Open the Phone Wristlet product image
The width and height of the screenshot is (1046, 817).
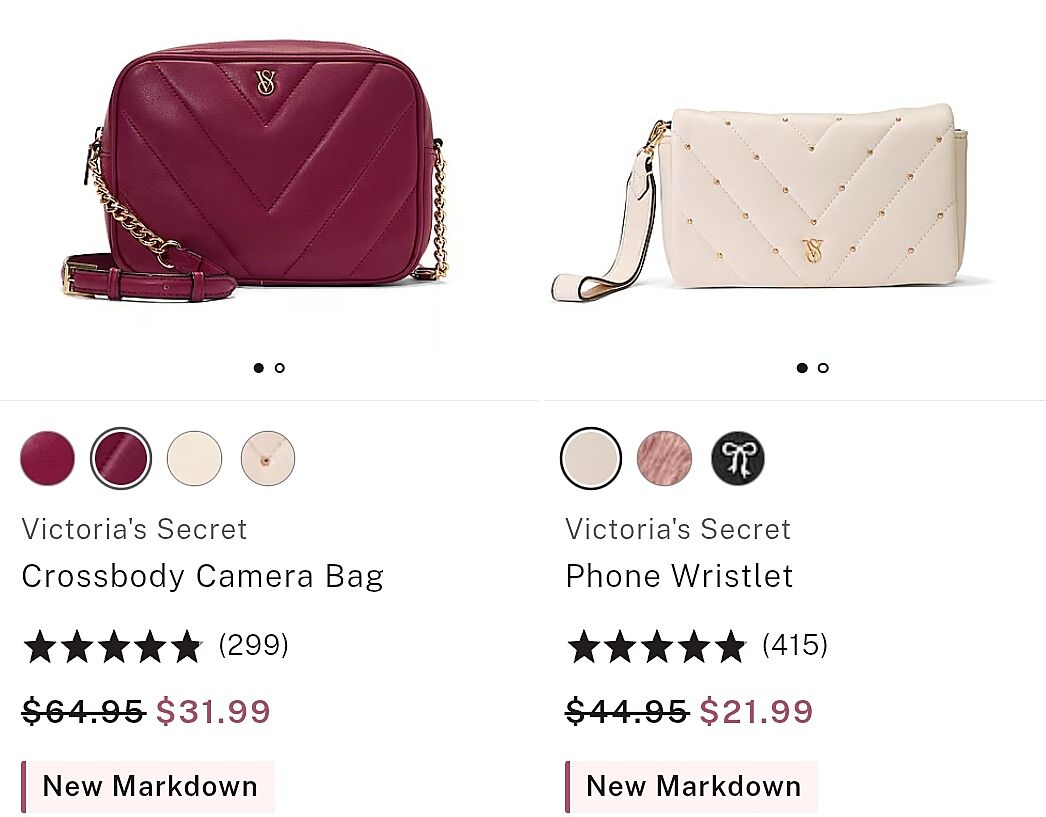click(790, 200)
